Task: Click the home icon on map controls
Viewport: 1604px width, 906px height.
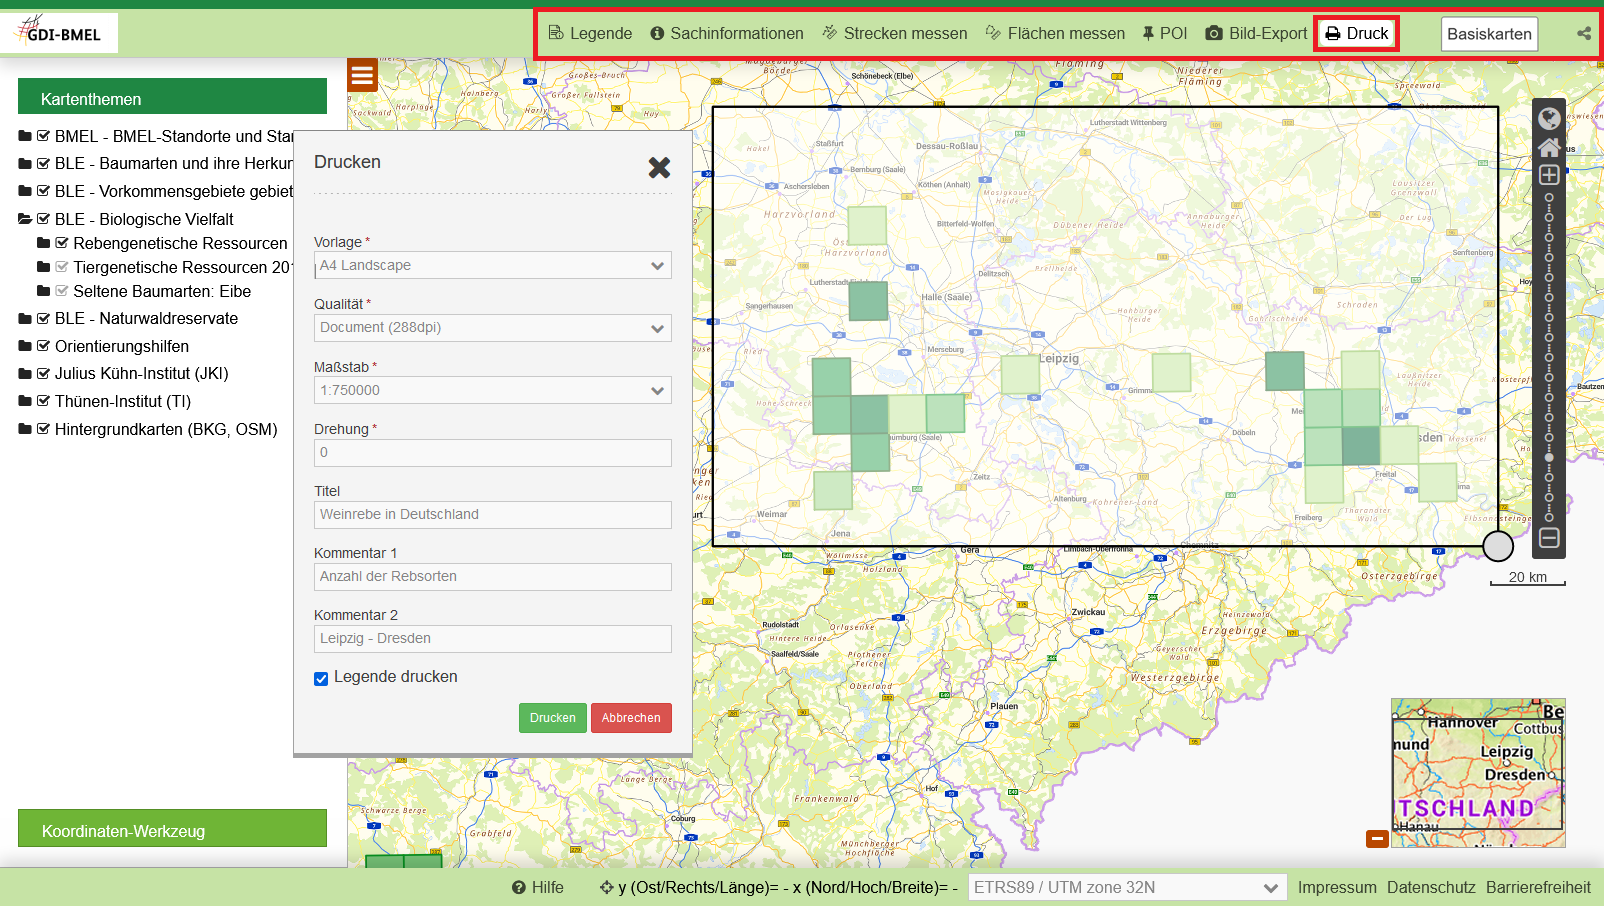Action: tap(1549, 148)
